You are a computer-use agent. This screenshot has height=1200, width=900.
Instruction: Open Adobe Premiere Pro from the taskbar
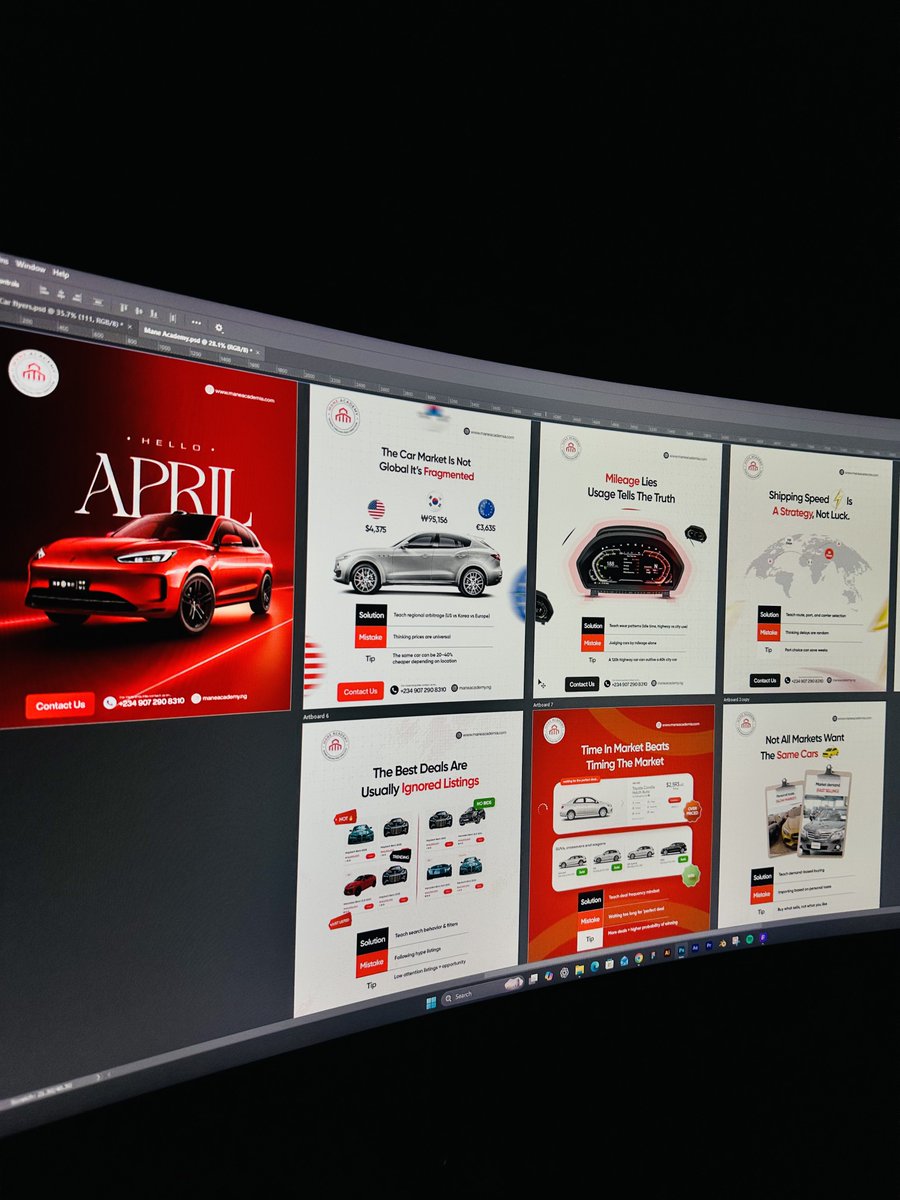point(708,946)
